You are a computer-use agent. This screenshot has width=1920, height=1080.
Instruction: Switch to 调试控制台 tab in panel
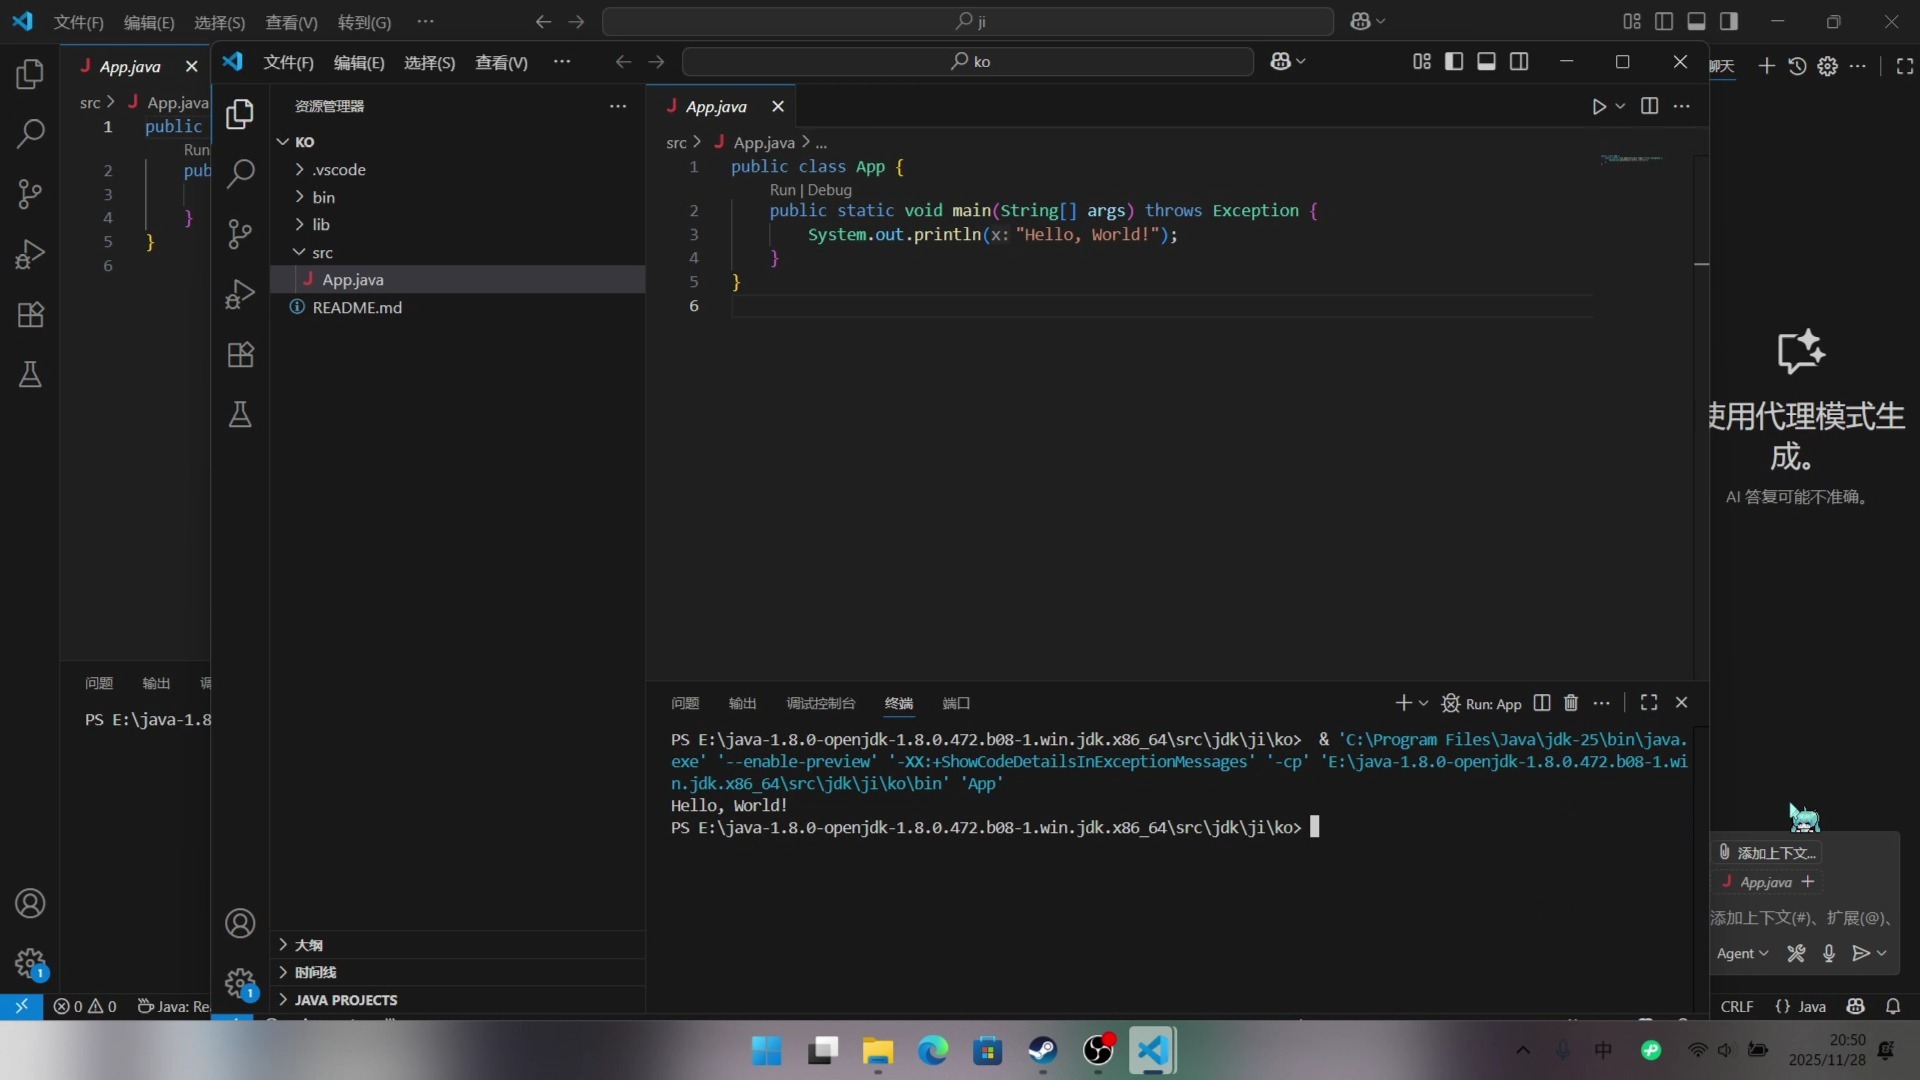tap(820, 703)
